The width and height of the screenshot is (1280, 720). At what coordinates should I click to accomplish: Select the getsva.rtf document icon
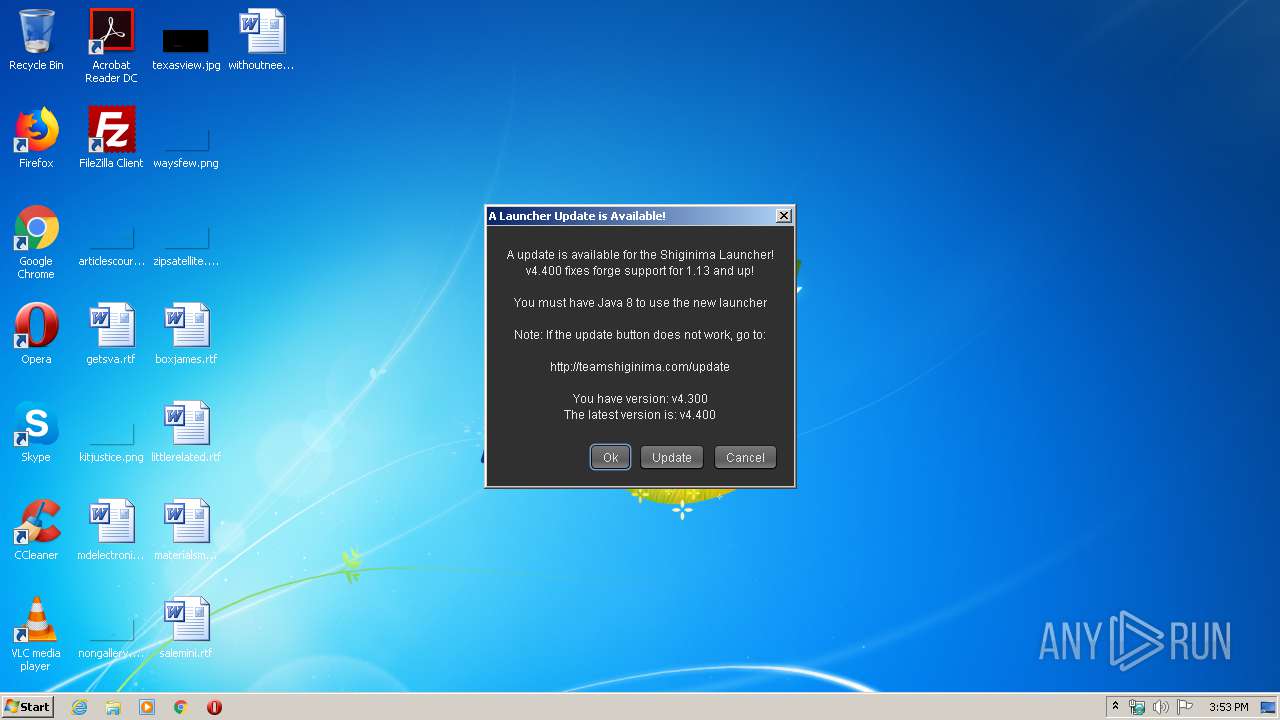tap(111, 334)
